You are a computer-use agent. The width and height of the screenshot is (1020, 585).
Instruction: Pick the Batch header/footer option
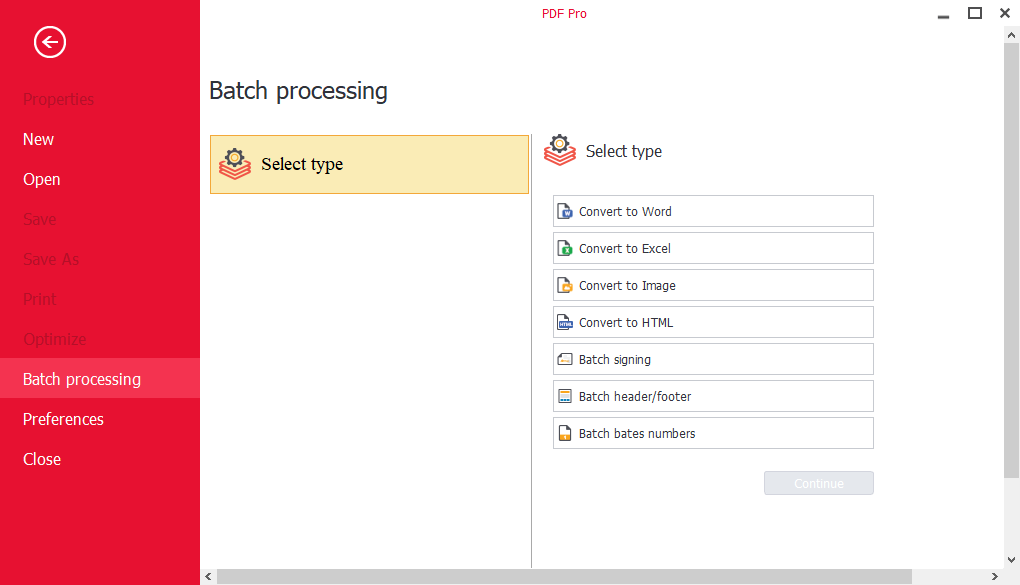[713, 396]
